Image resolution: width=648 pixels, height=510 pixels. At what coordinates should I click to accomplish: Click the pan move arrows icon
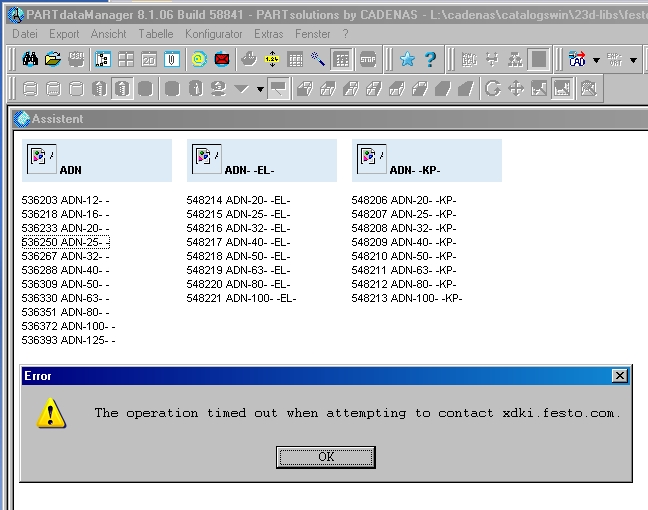(516, 88)
